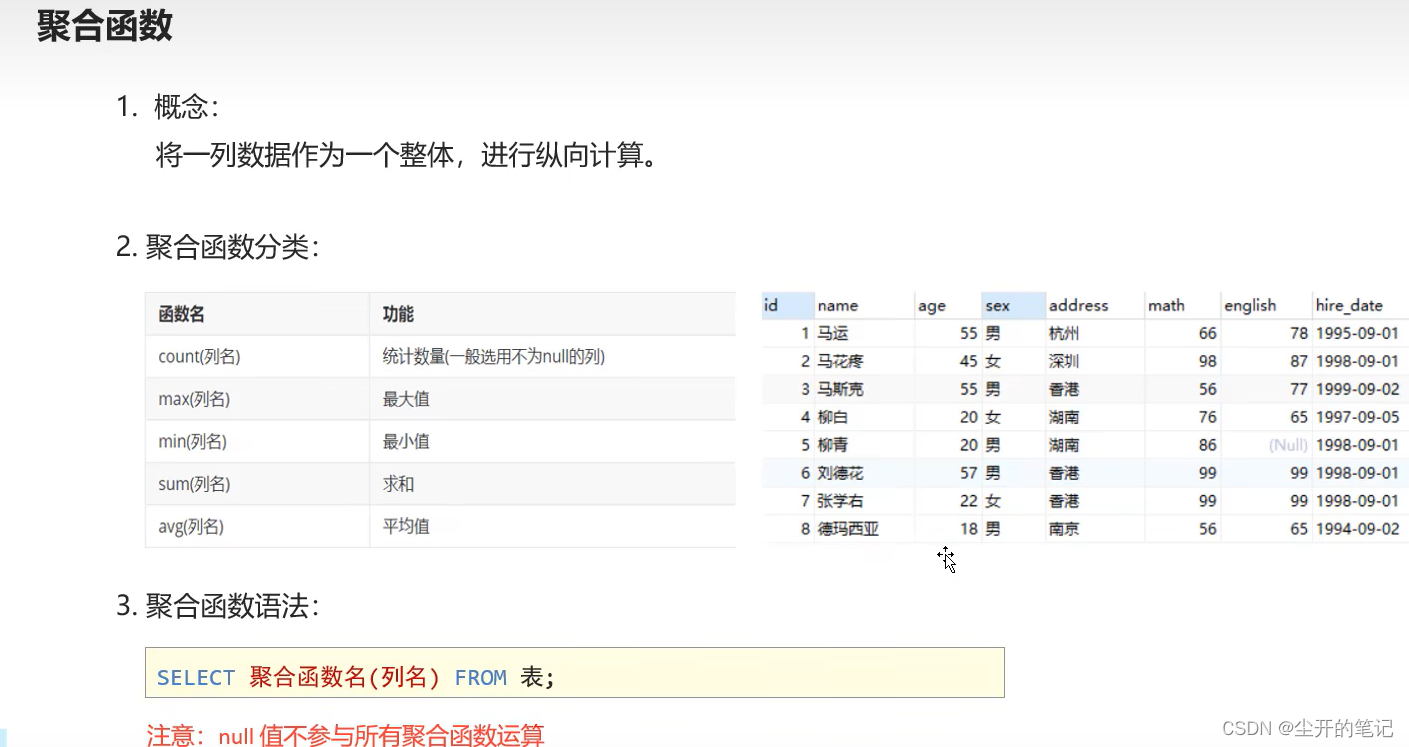This screenshot has width=1409, height=747.
Task: Click the english column header
Action: pos(1266,305)
